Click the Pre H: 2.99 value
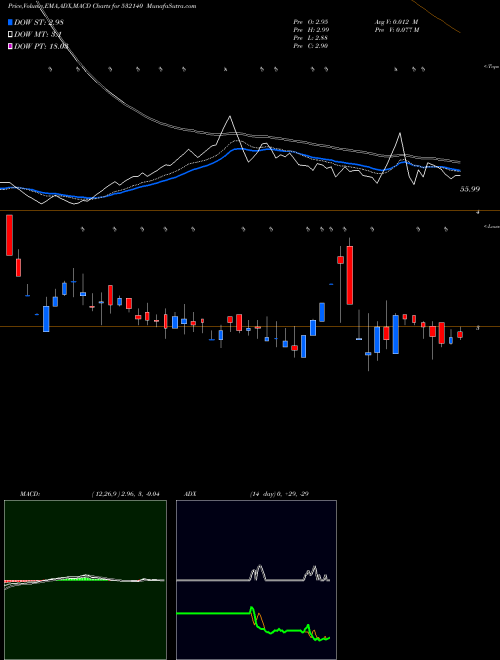This screenshot has height=660, width=500. (x=311, y=30)
